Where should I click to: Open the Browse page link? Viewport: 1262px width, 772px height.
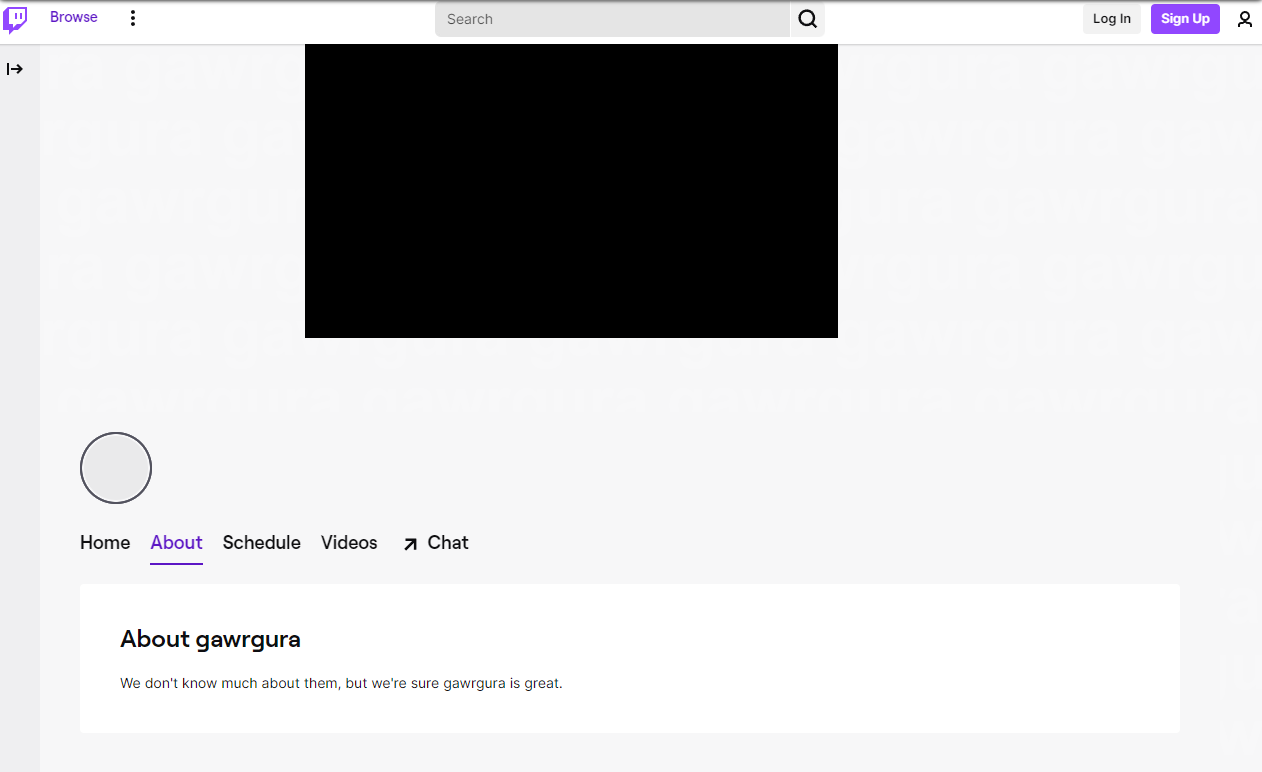point(74,17)
